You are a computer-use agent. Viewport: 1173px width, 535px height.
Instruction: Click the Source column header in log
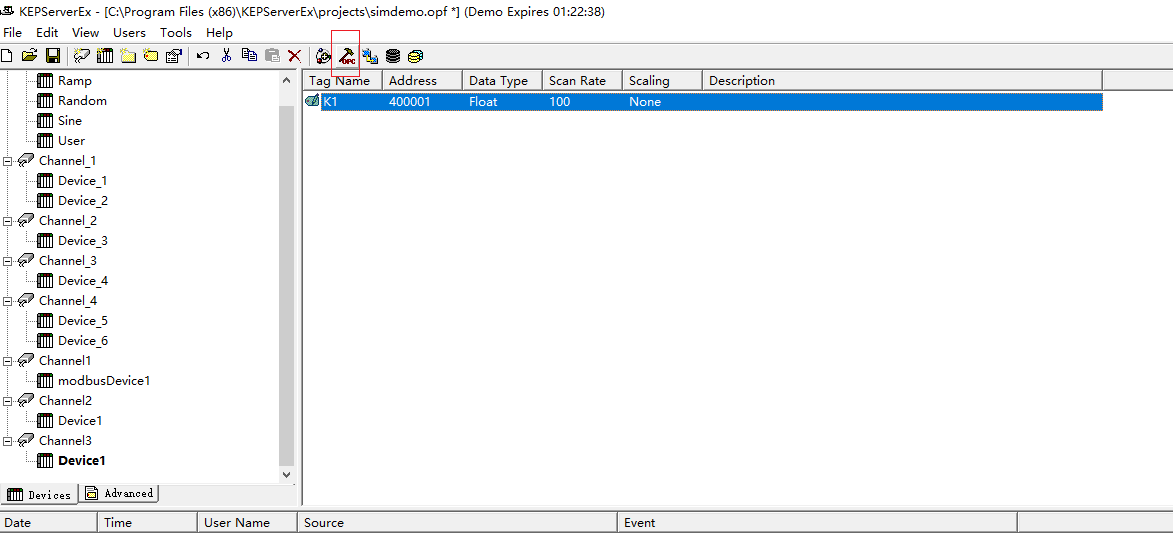[457, 523]
